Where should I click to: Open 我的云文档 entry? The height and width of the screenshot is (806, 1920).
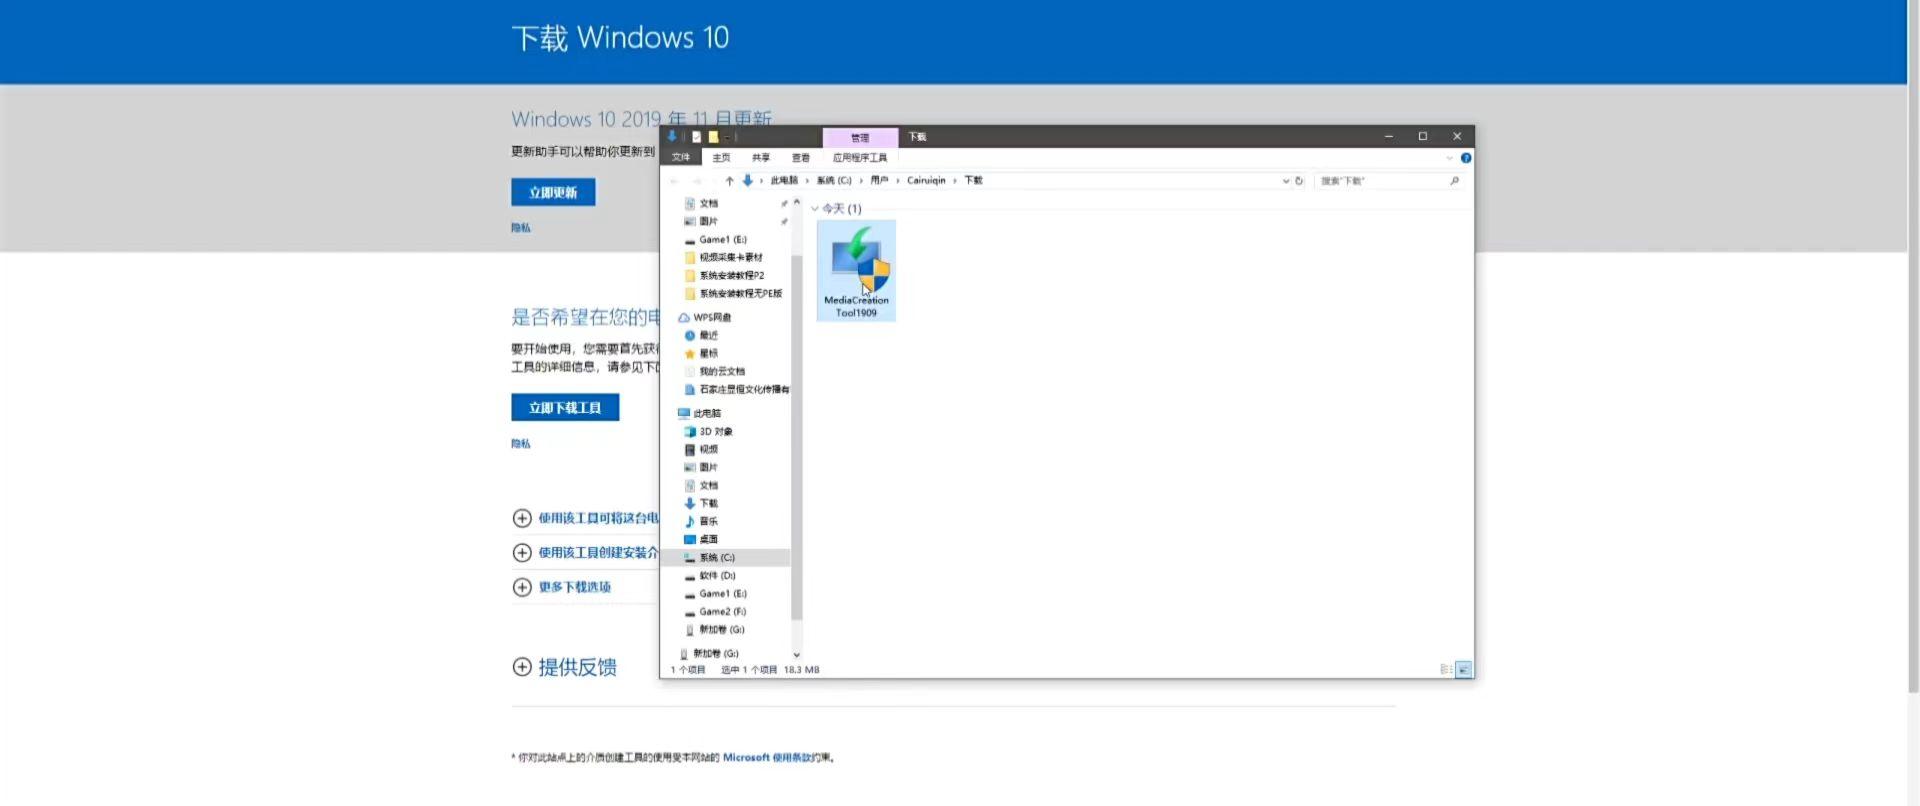(x=721, y=371)
